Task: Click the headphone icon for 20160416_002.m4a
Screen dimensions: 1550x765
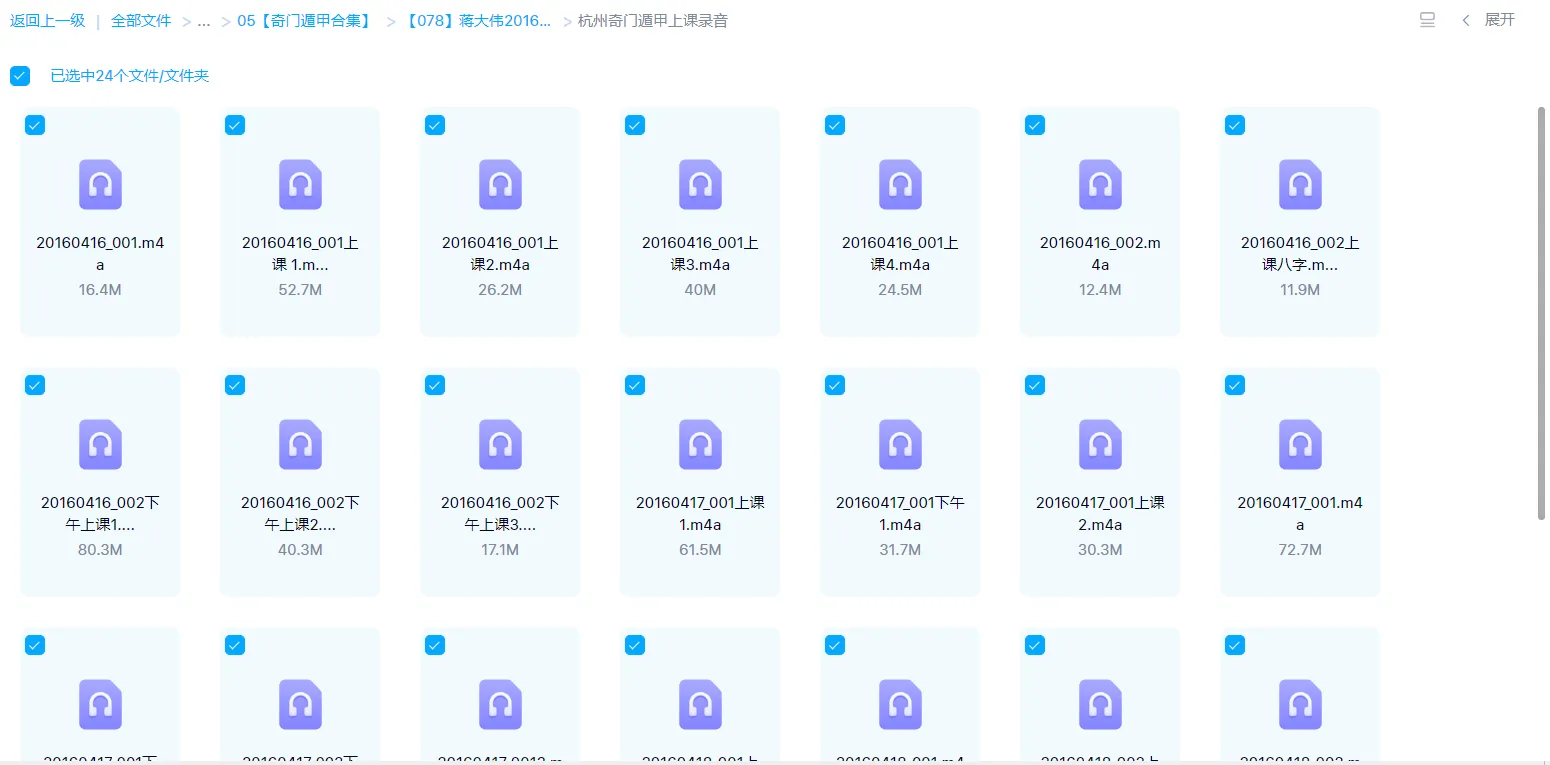Action: (1100, 184)
